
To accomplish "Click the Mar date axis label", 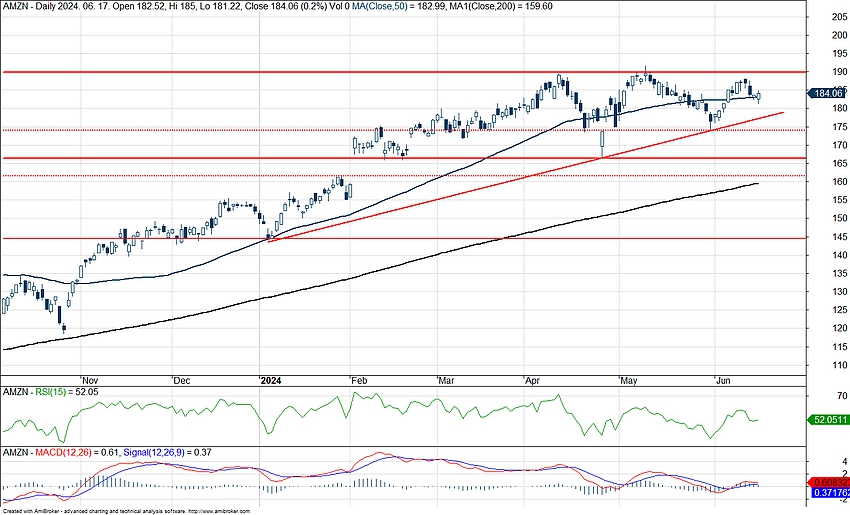I will (446, 381).
